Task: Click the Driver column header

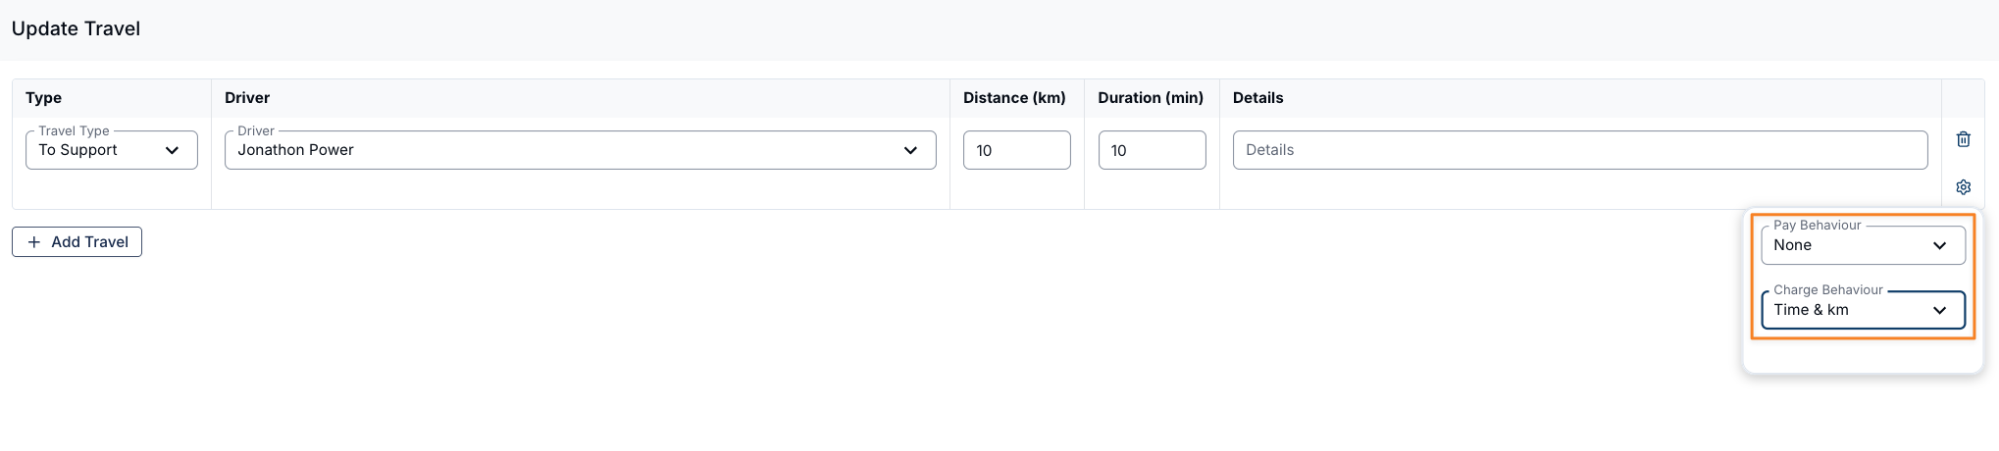Action: coord(247,98)
